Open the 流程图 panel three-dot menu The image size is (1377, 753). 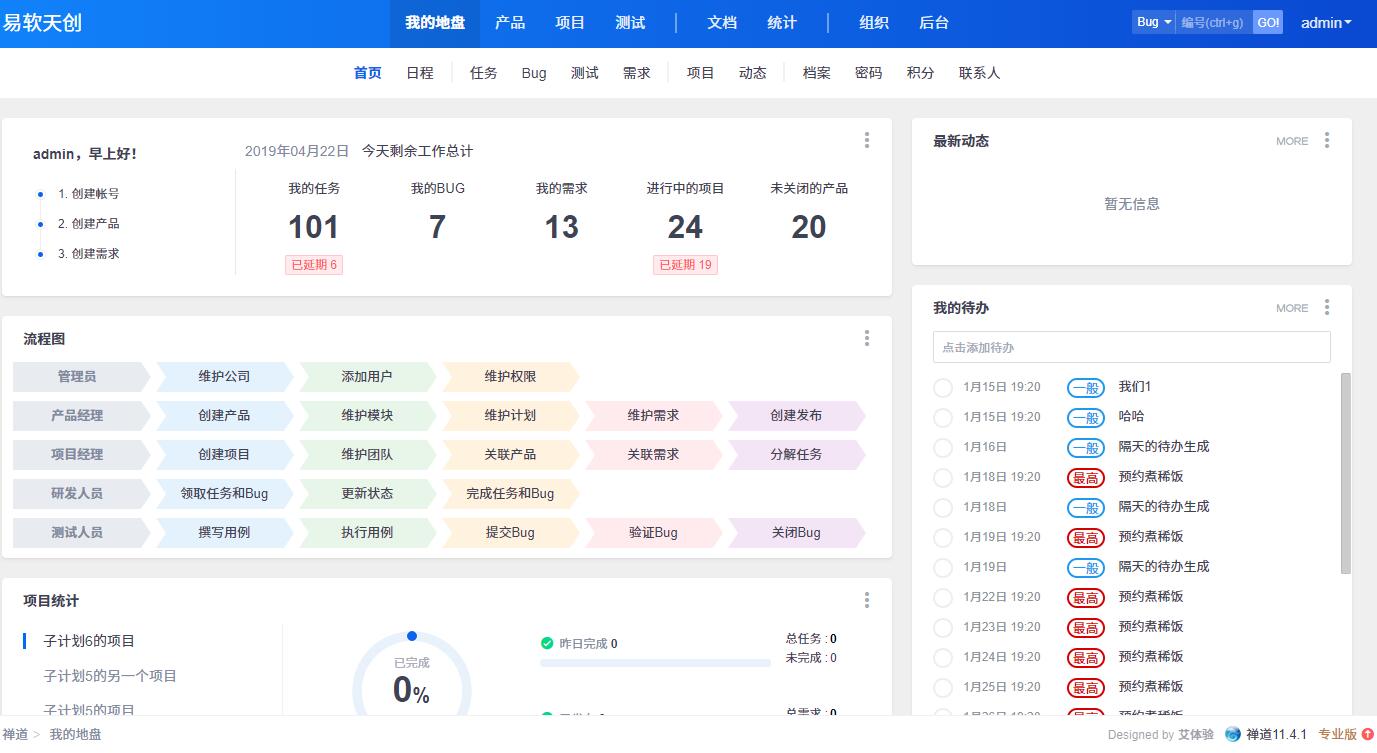[866, 339]
